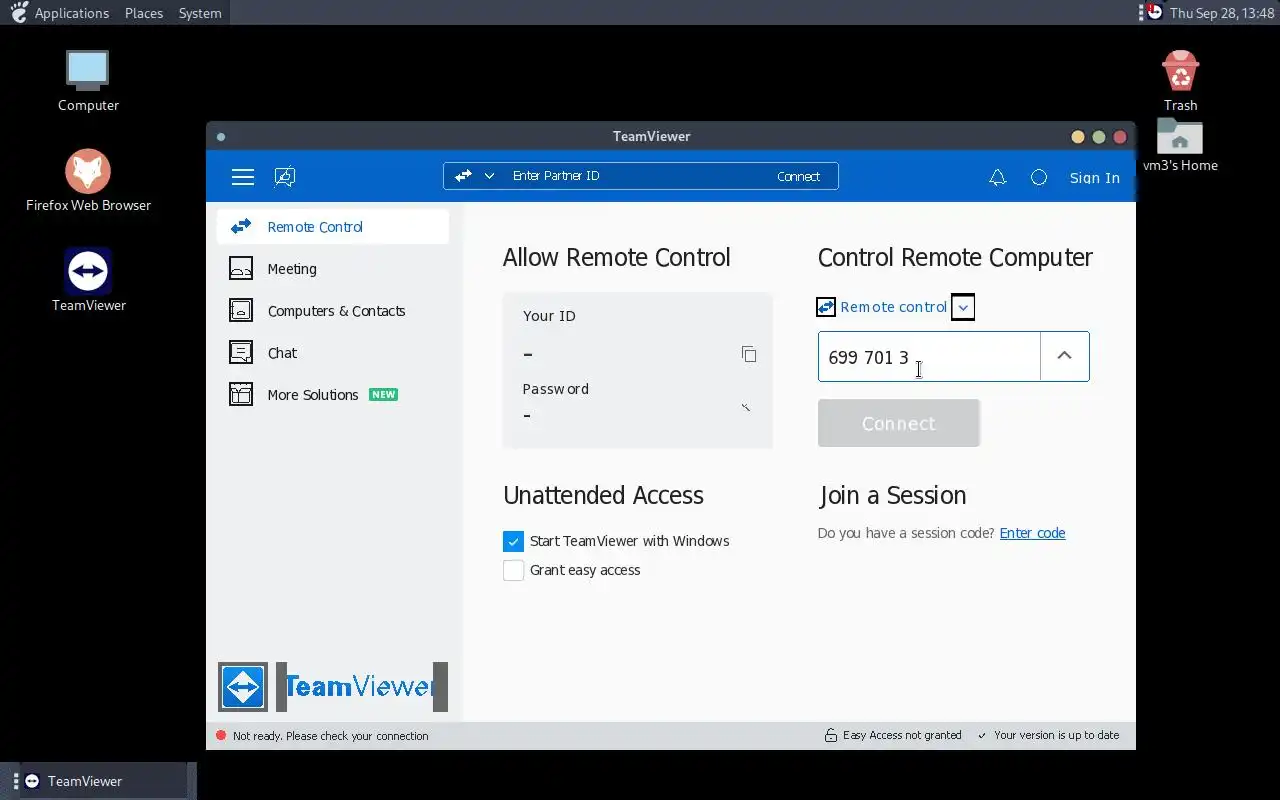Click the window menu dot in TeamViewer titlebar

point(221,137)
